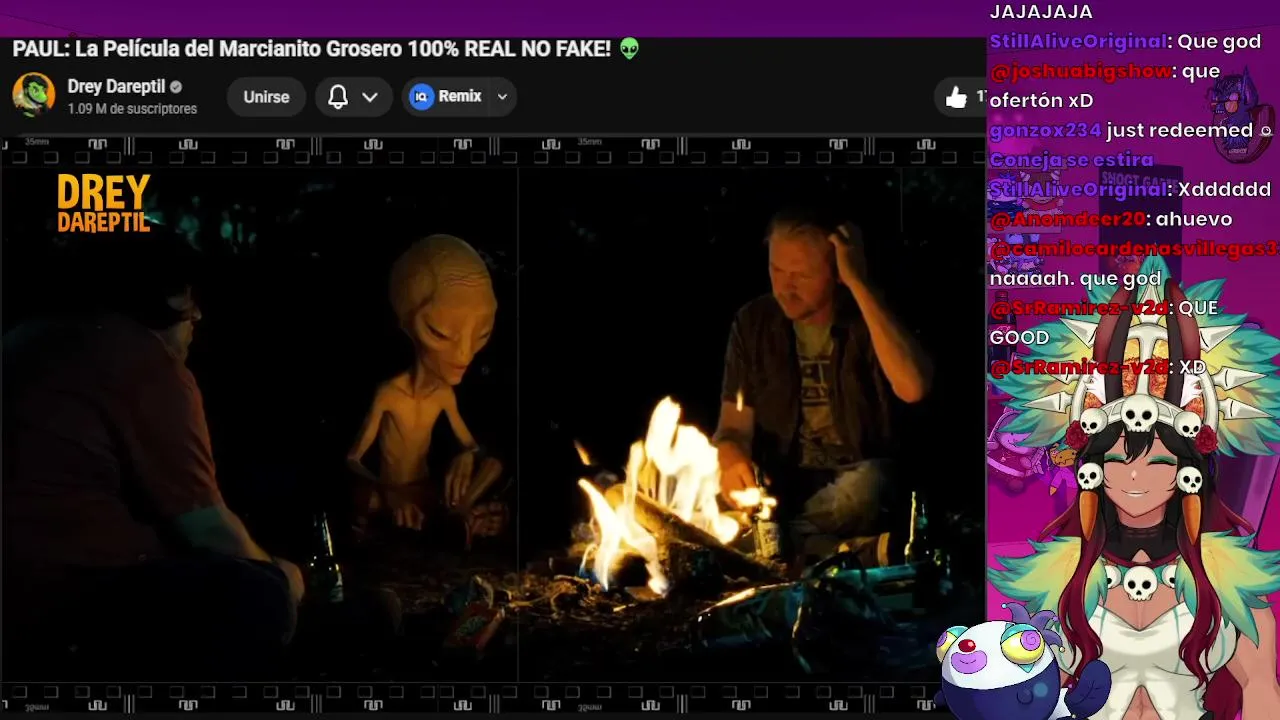Click the JAJAJAJA chat message
This screenshot has width=1280, height=720.
point(1041,12)
